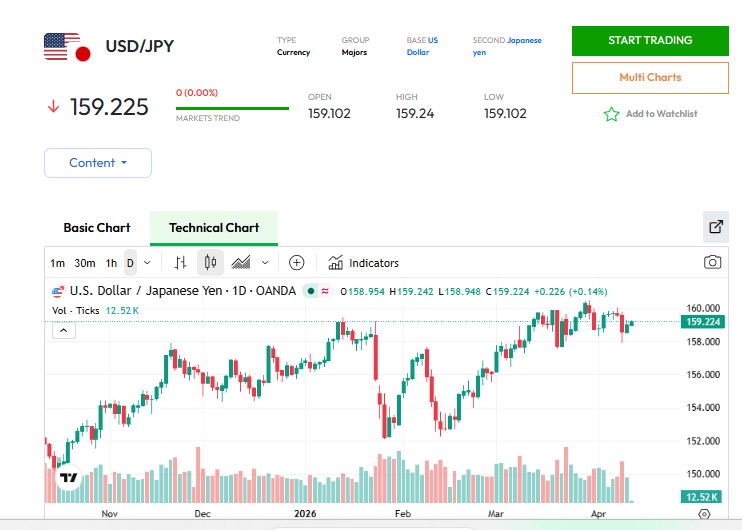Open the Indicators panel
742x530 pixels.
(x=364, y=263)
